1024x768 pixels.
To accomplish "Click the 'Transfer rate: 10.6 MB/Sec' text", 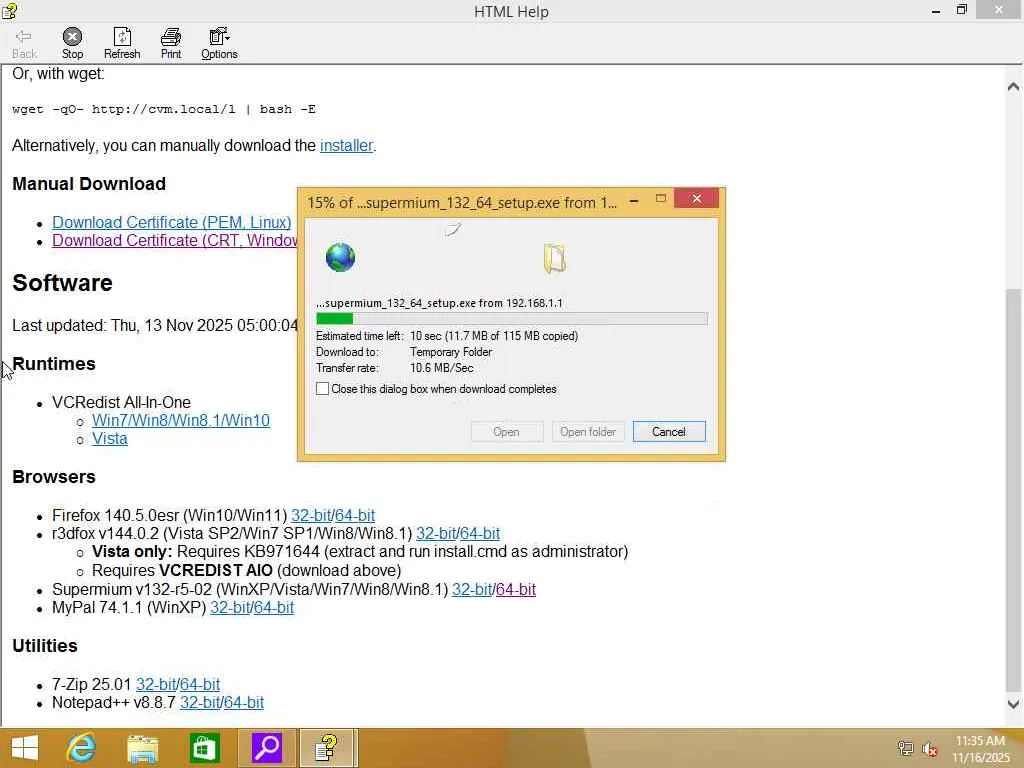I will point(394,368).
